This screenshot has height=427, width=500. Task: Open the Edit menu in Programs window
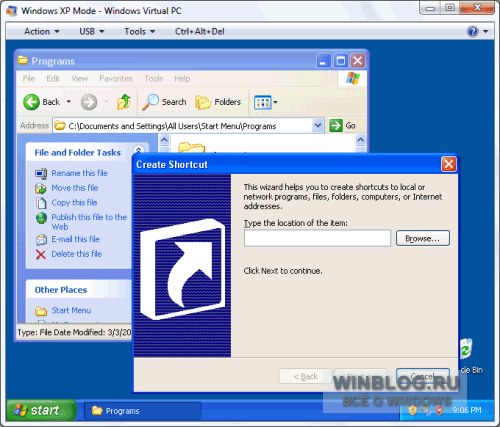(53, 79)
